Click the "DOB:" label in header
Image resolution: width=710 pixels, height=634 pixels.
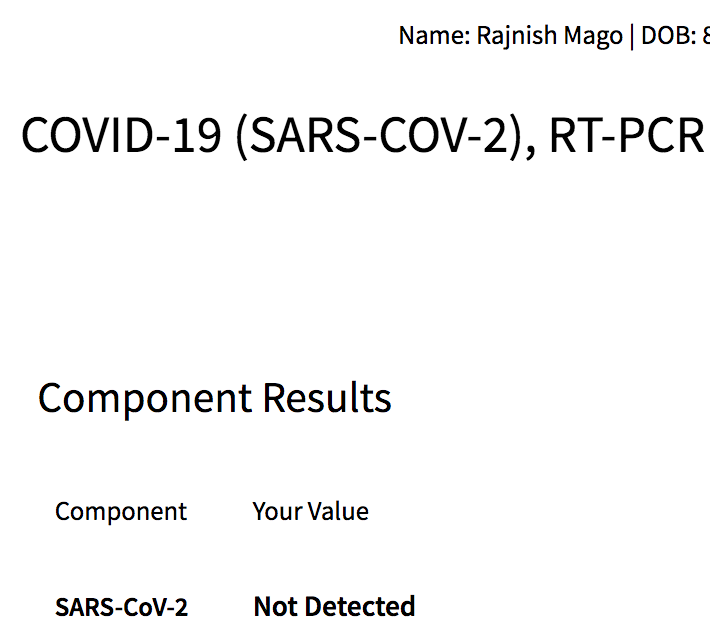(x=666, y=35)
